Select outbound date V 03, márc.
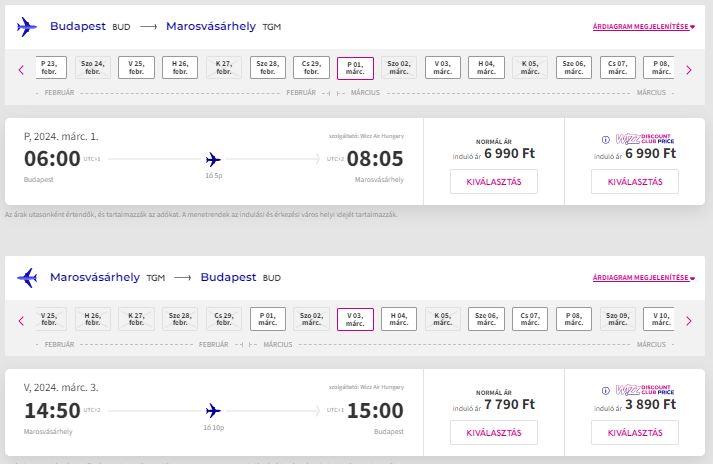 [x=442, y=68]
